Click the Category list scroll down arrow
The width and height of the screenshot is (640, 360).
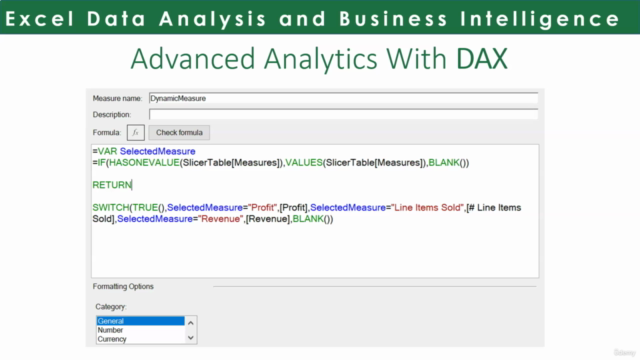(x=191, y=338)
